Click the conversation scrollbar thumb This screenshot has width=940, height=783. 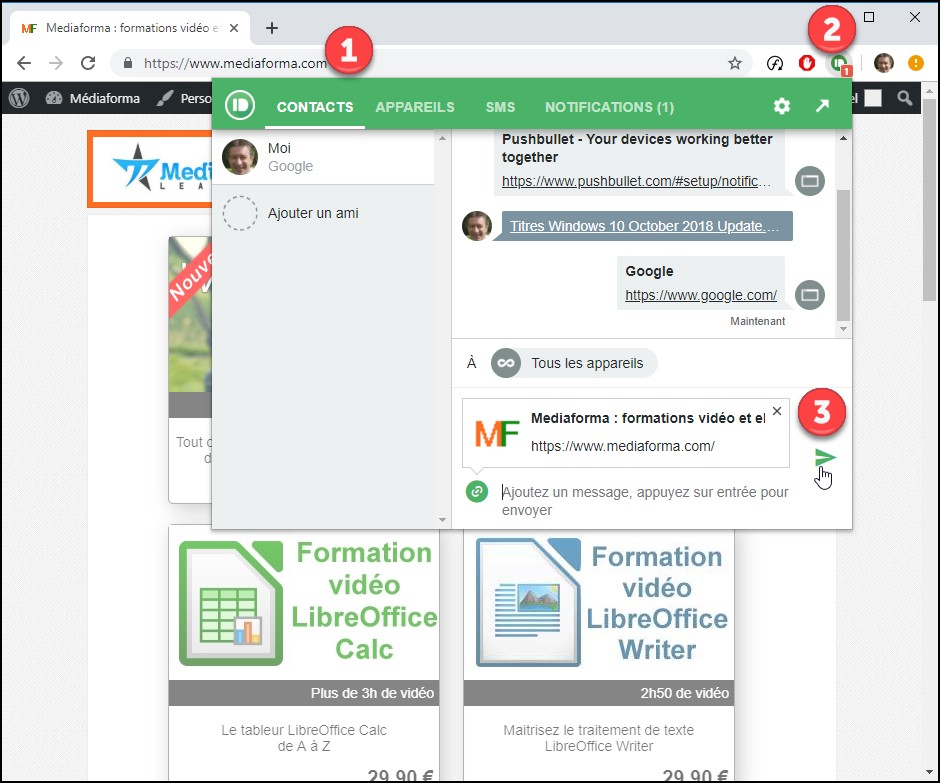843,255
